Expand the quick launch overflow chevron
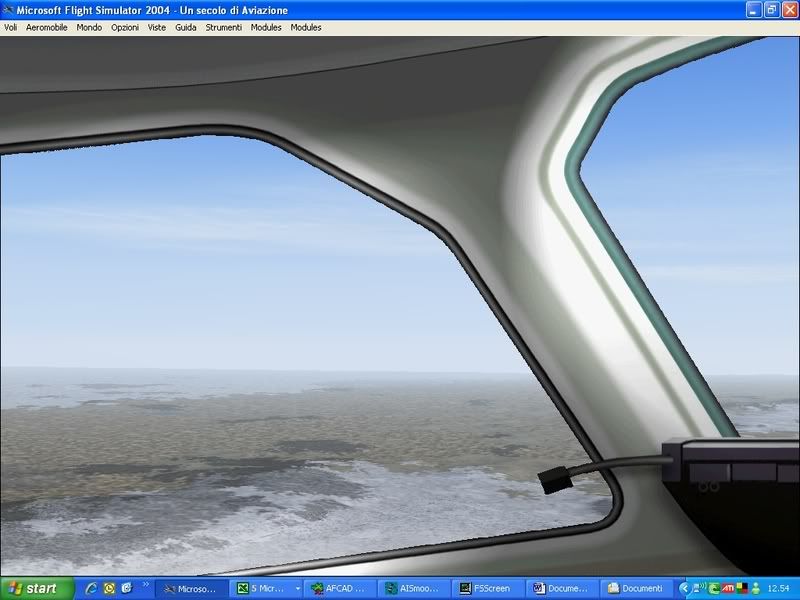Screen dimensions: 800x600 tap(145, 584)
